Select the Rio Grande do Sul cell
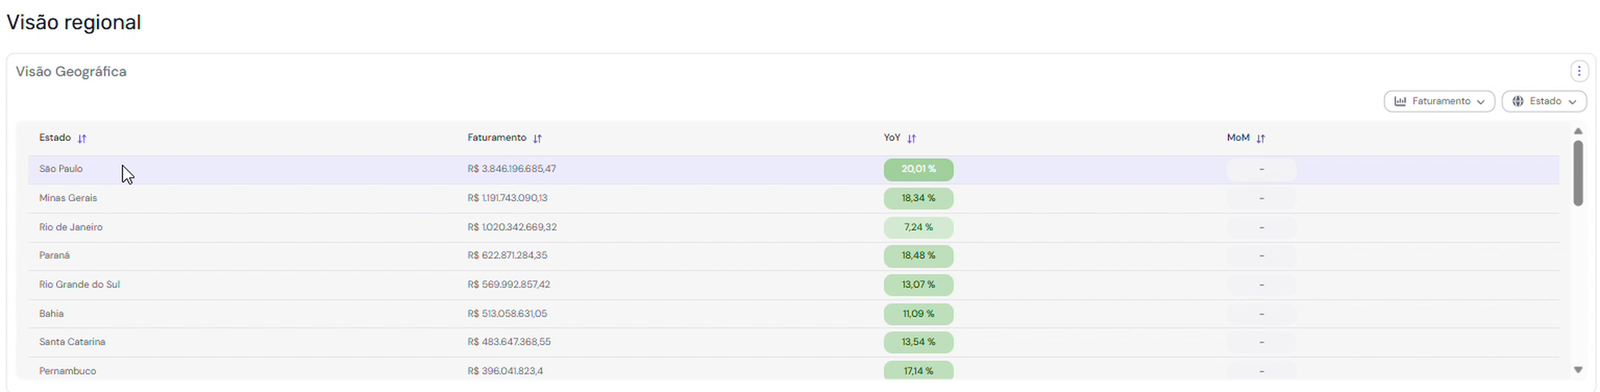 79,284
